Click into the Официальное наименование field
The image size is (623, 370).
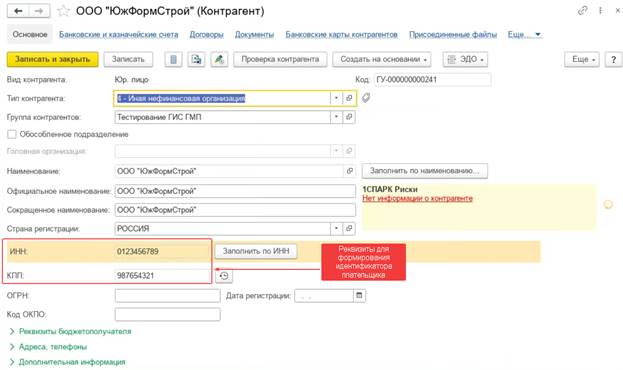coord(235,191)
